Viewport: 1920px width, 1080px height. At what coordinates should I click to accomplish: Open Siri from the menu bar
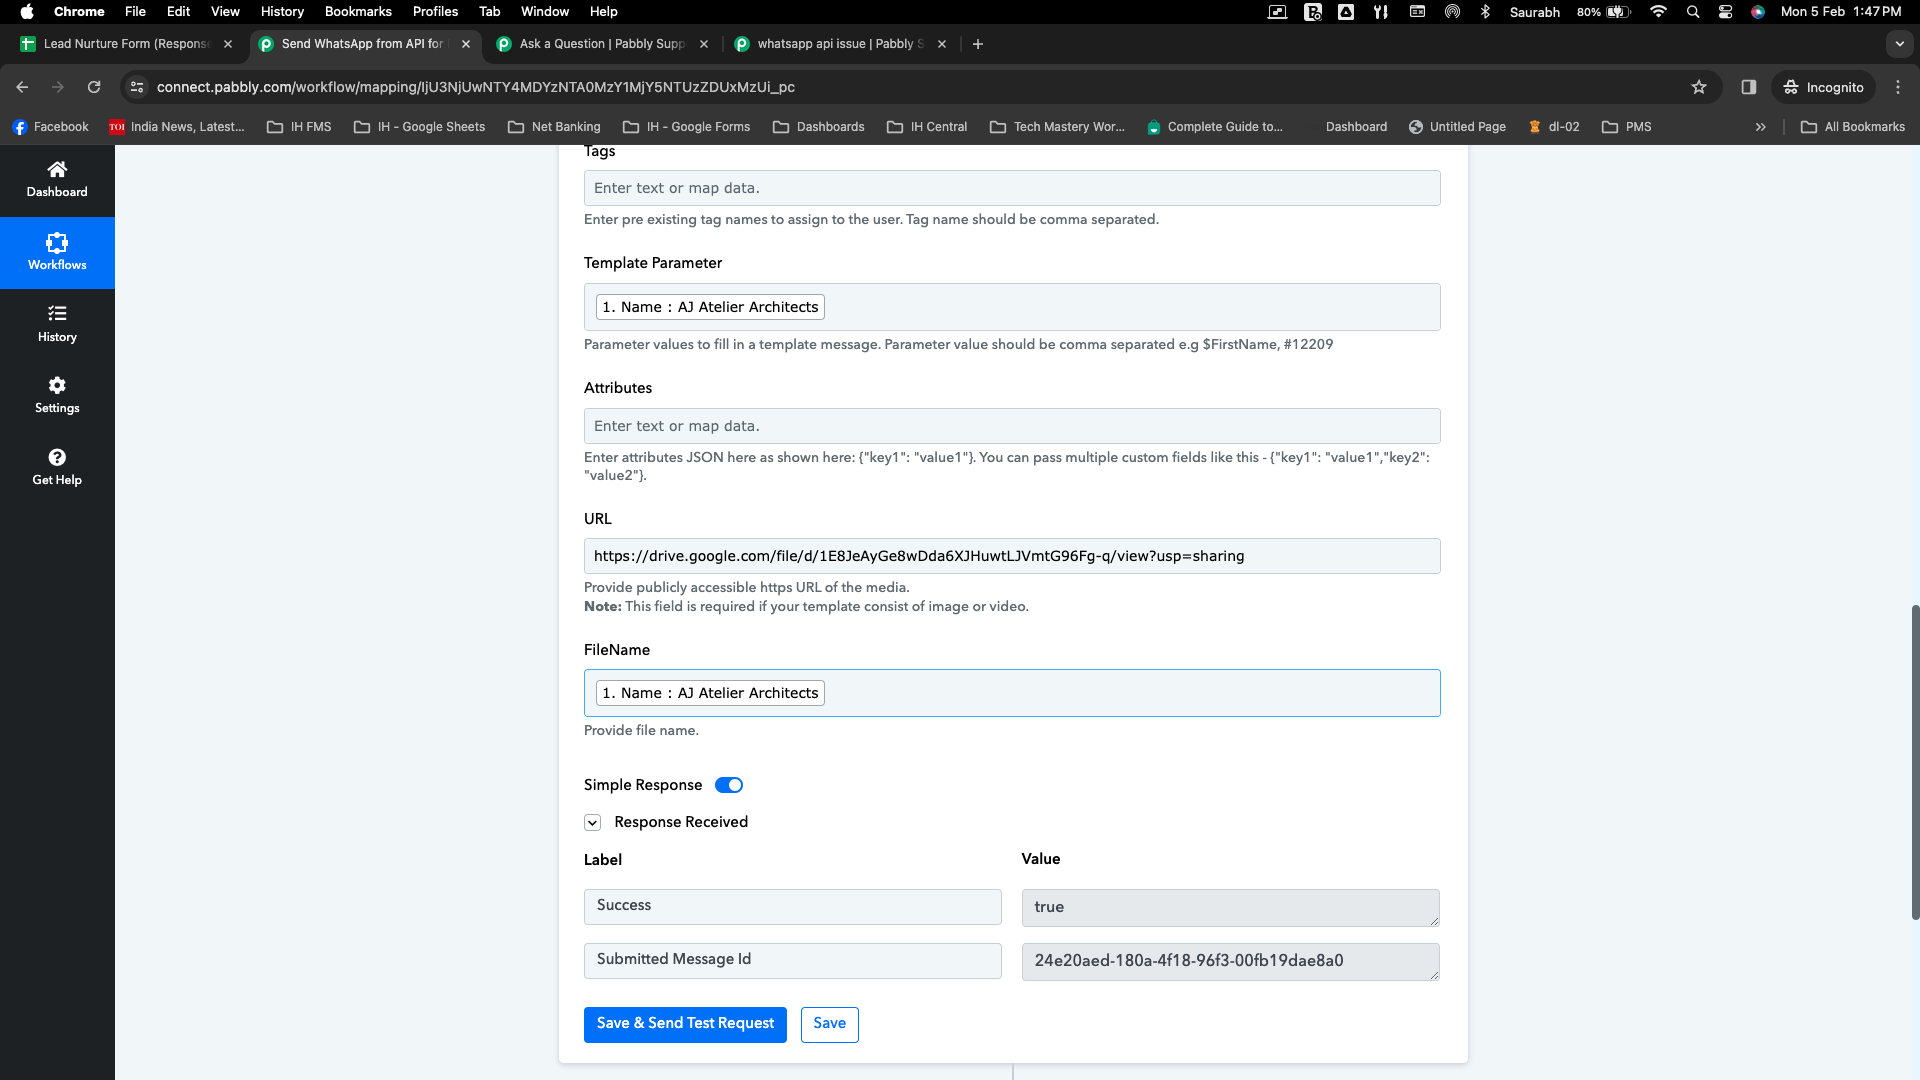pyautogui.click(x=1758, y=12)
